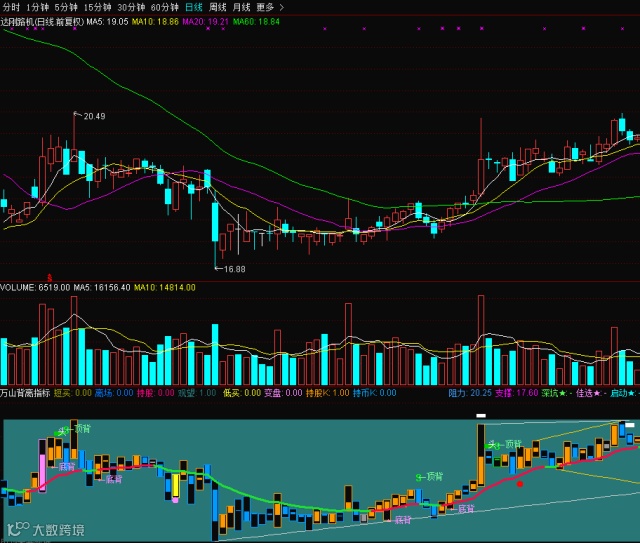Click the 启动★ indicator label
Image resolution: width=640 pixels, height=543 pixels.
tap(625, 393)
